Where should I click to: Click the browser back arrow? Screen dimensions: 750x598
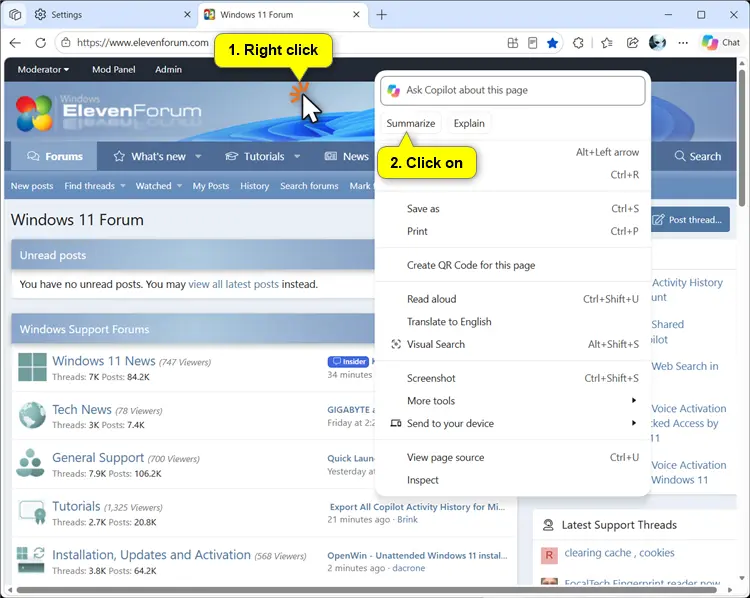coord(15,43)
